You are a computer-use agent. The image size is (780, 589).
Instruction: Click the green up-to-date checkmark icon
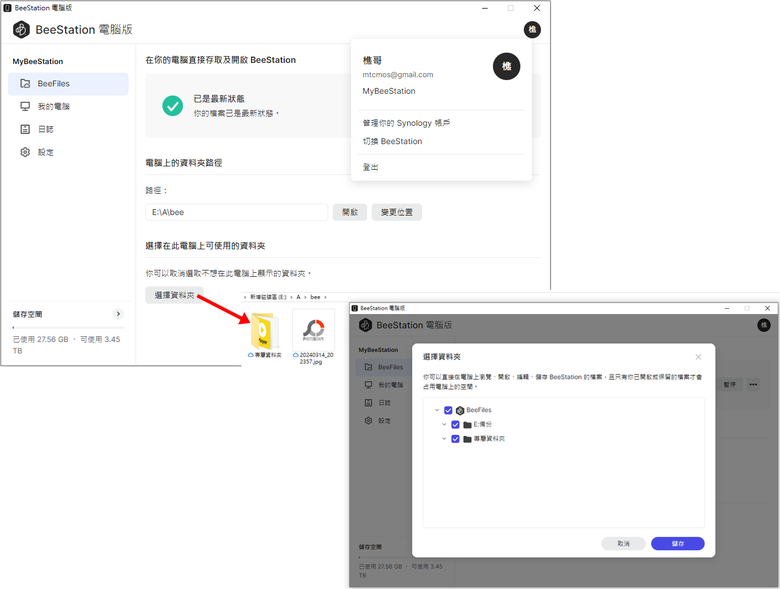pos(173,105)
